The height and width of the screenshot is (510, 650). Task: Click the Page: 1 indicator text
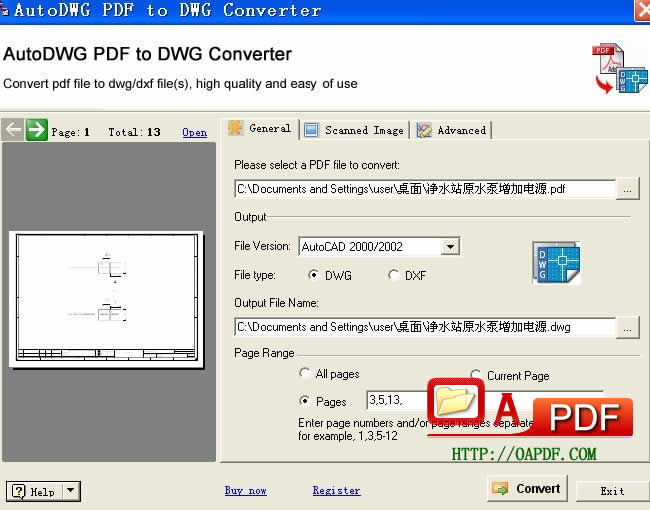(70, 132)
